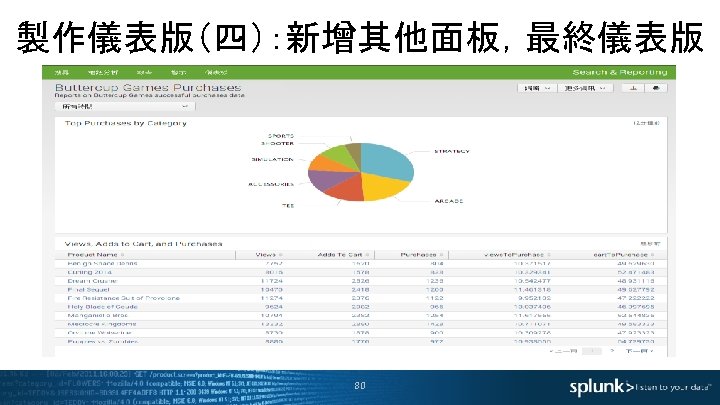Click Fire Resistance Suit of Provolone row
The image size is (720, 405).
pyautogui.click(x=360, y=298)
